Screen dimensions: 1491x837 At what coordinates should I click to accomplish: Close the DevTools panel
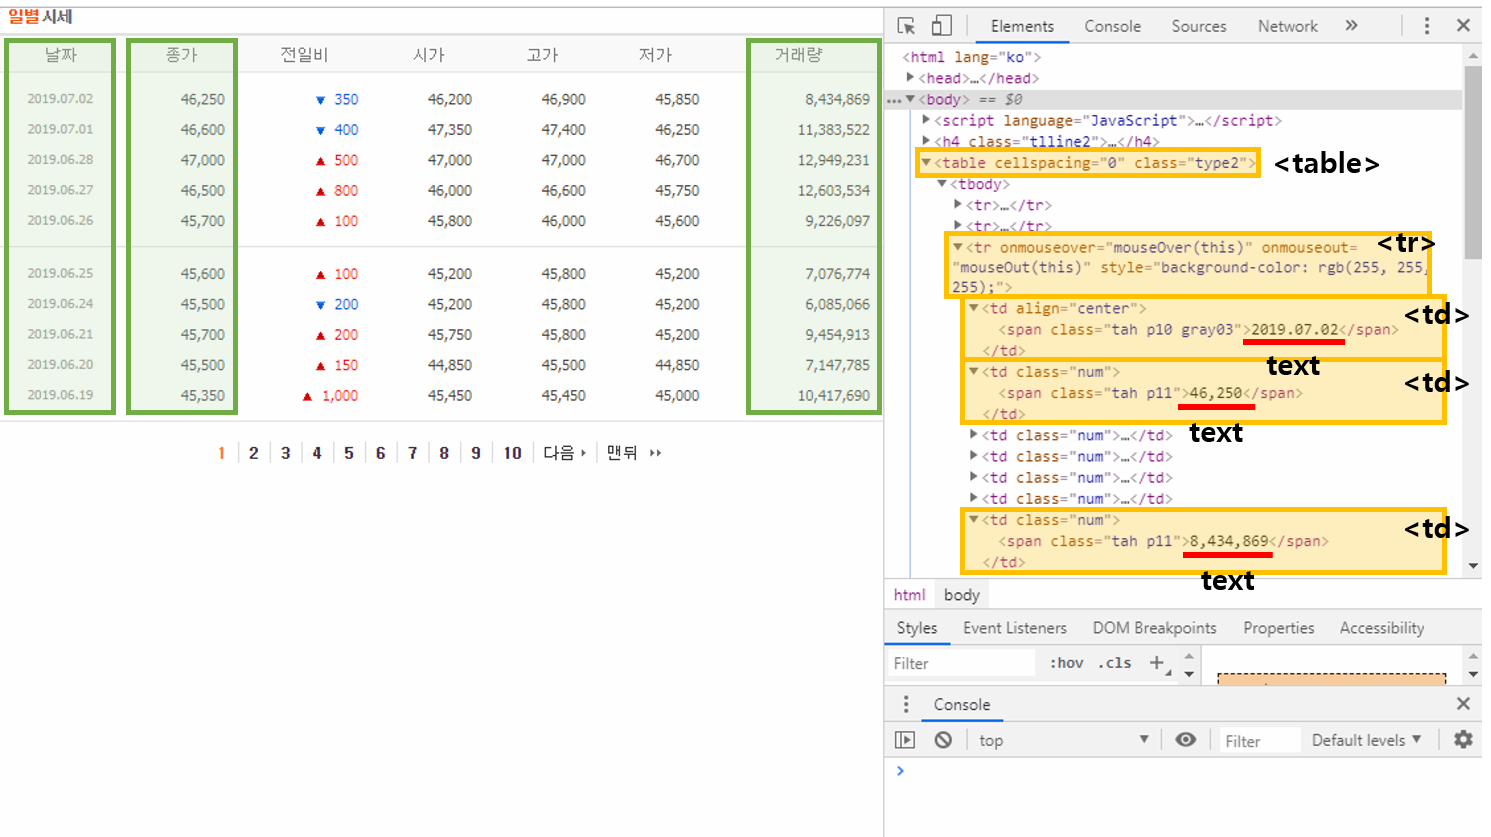point(1464,26)
